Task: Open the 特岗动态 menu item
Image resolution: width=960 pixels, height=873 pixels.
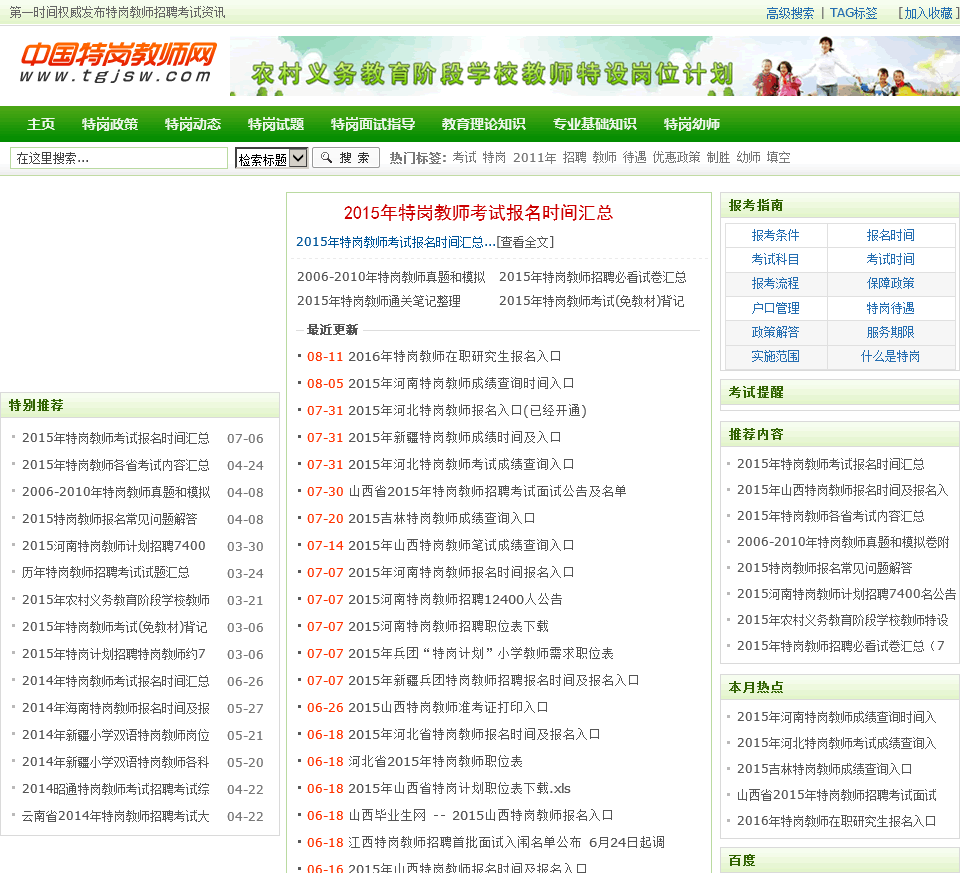Action: (193, 124)
